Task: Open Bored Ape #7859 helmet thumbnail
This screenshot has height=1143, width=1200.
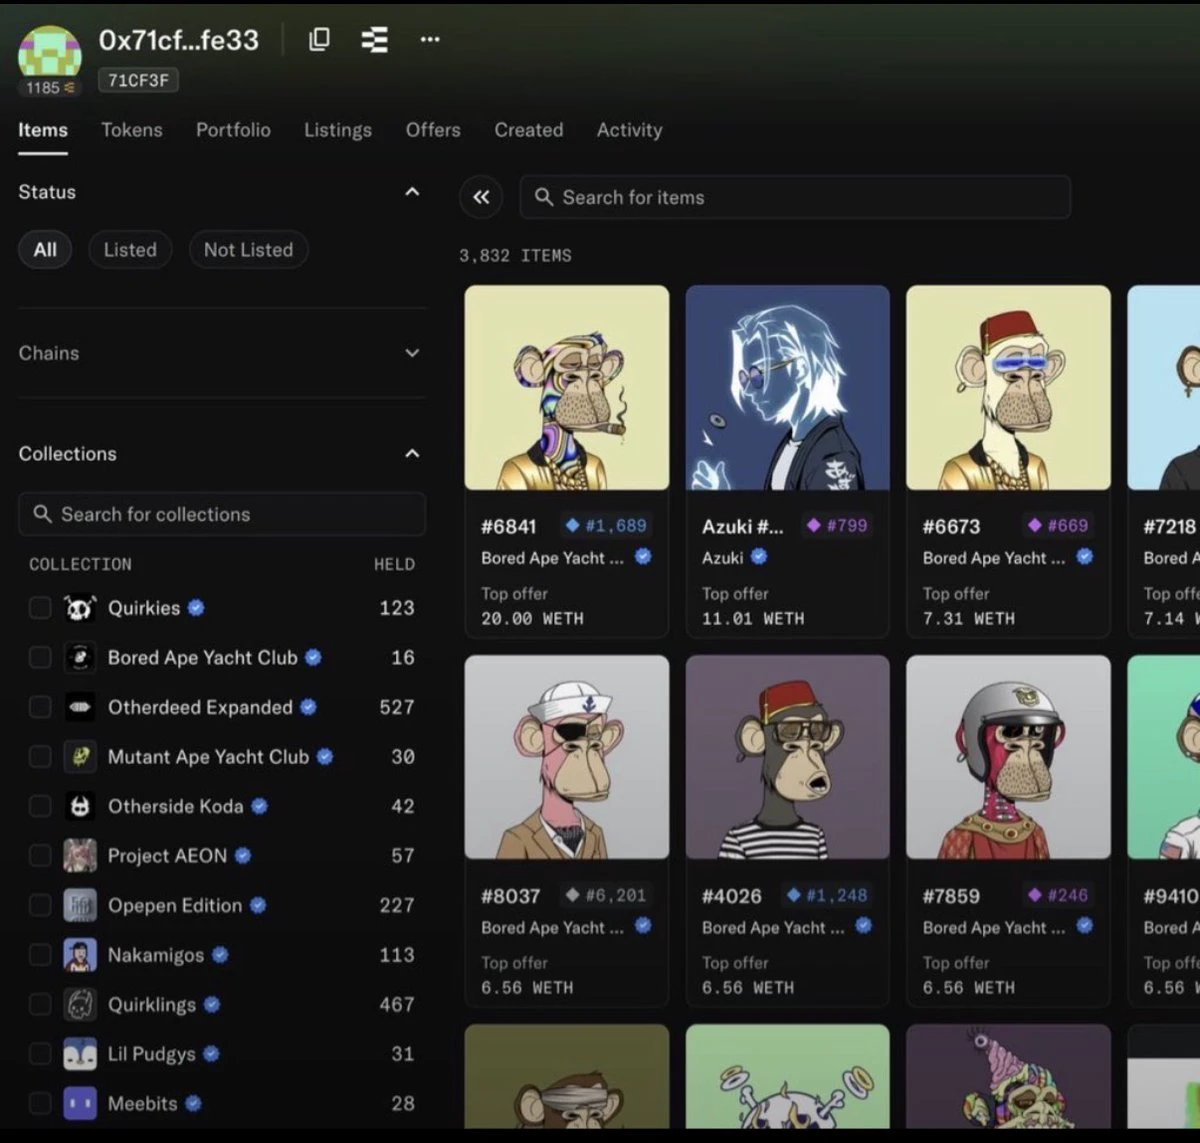Action: coord(1008,757)
